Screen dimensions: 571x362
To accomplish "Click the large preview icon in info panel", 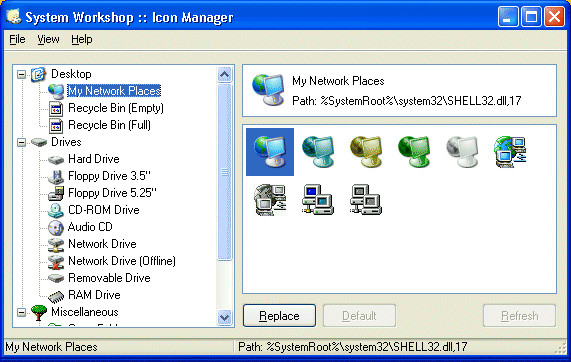I will (x=268, y=90).
